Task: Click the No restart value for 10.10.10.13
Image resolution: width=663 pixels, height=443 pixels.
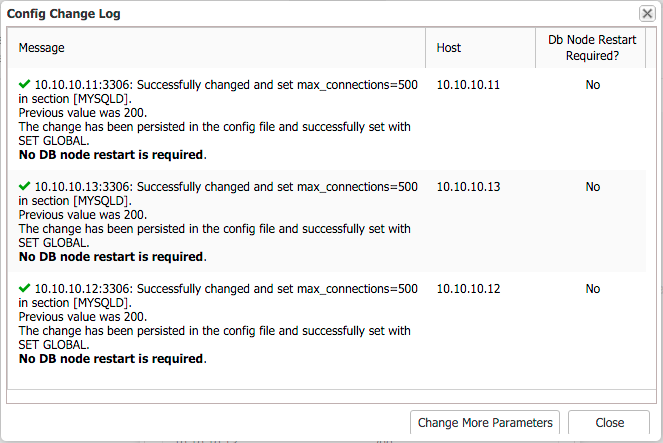Action: (592, 186)
